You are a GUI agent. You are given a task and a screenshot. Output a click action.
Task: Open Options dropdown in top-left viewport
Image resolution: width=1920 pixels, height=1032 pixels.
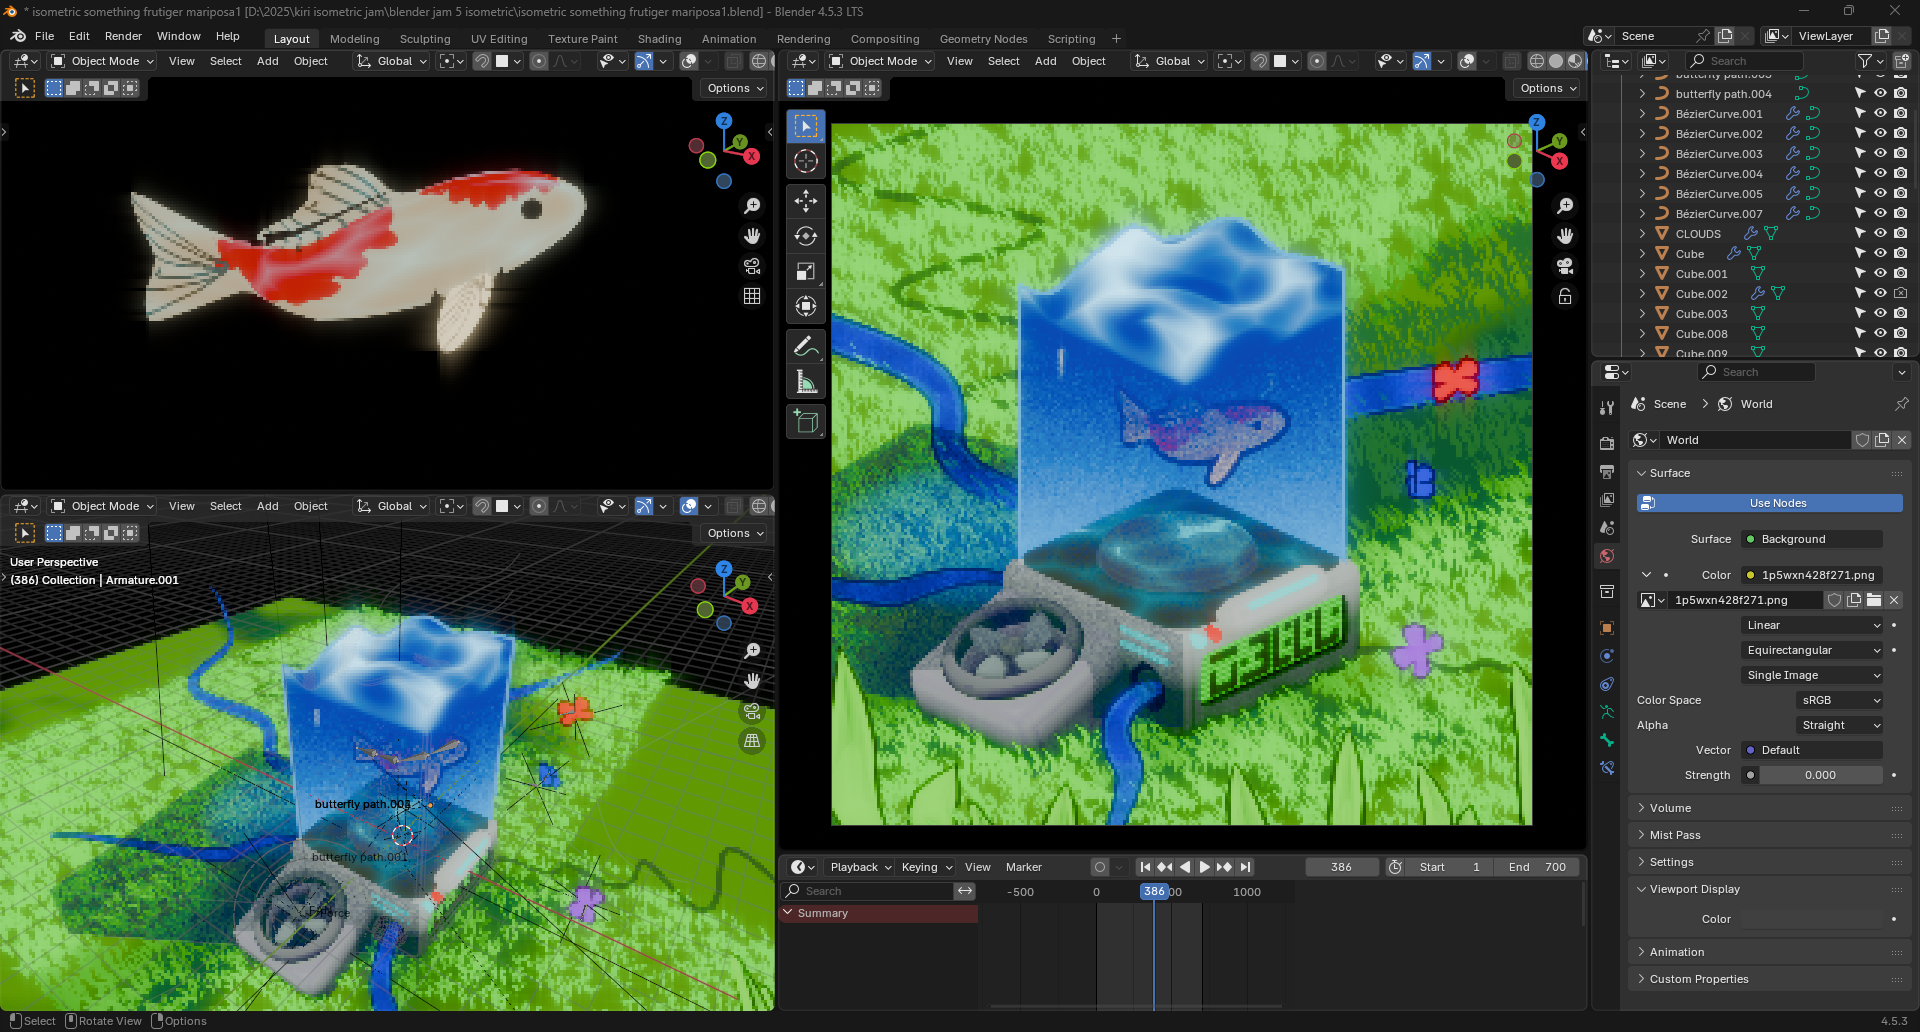tap(735, 88)
